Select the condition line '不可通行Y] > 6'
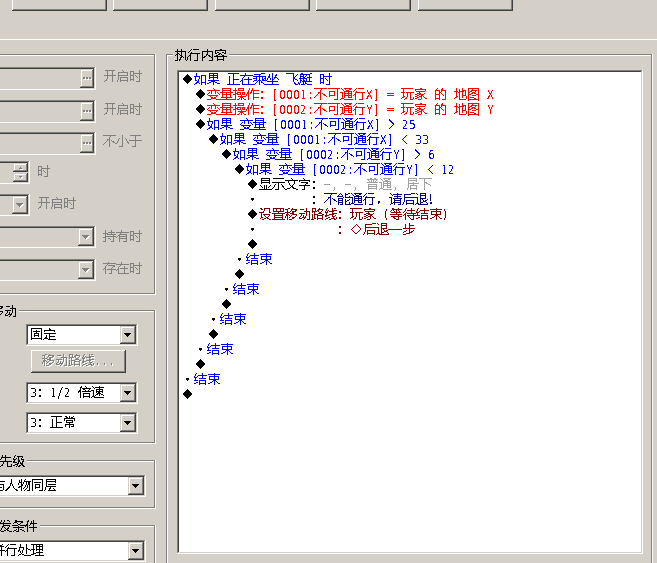657x563 pixels. (328, 155)
